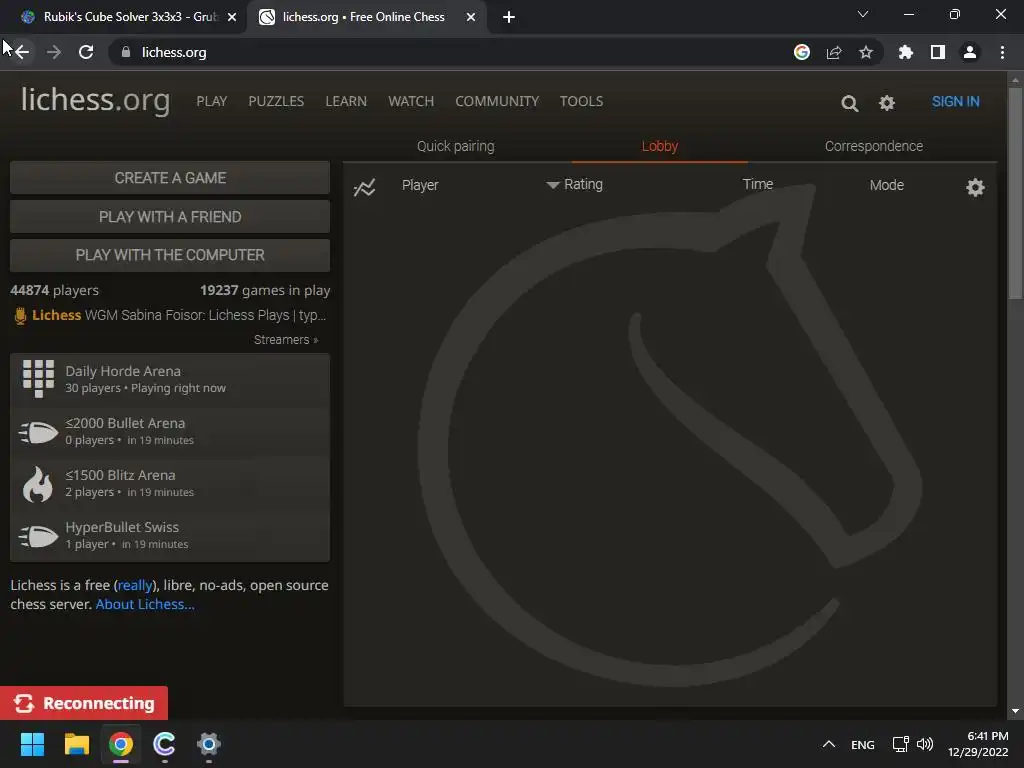
Task: Open the COMMUNITY menu
Action: [497, 101]
